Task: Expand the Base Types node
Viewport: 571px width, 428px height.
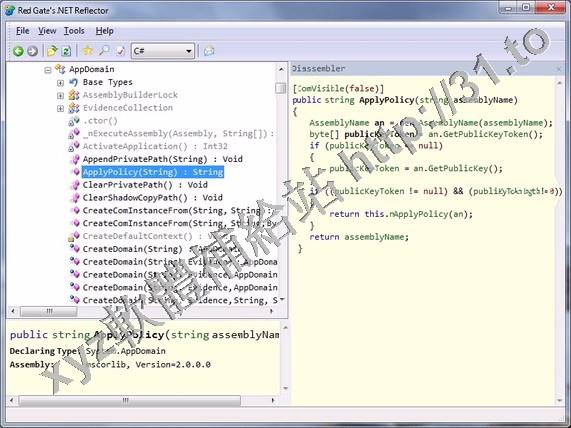Action: click(60, 83)
